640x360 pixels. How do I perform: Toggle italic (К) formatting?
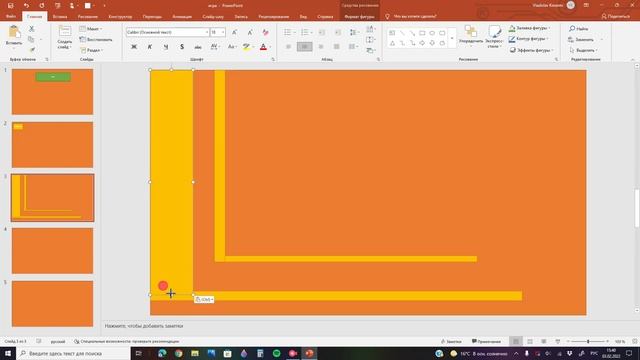(150, 47)
